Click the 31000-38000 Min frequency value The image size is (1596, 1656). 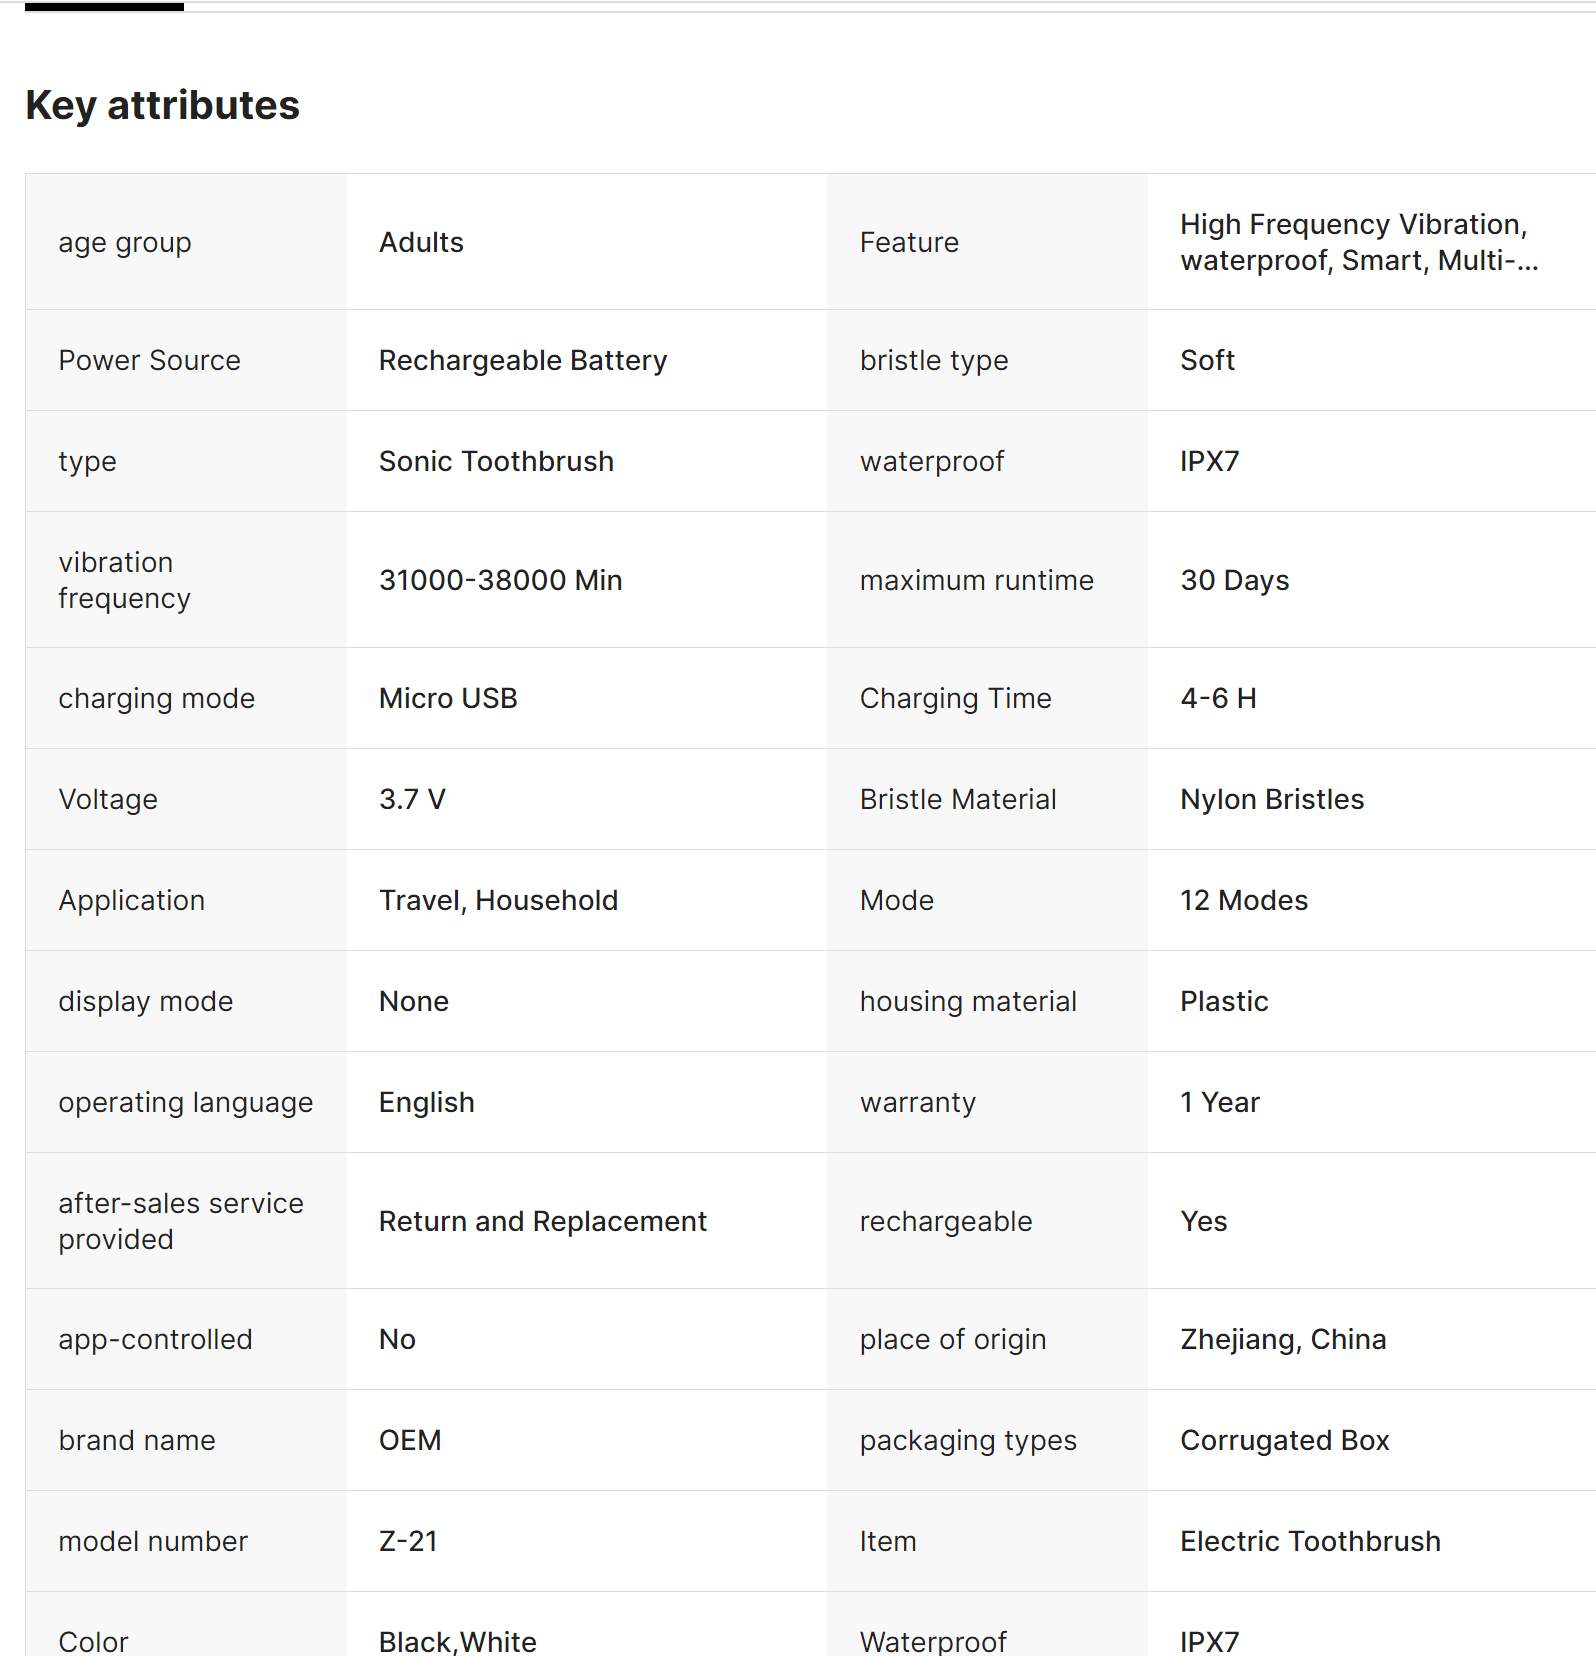point(500,580)
